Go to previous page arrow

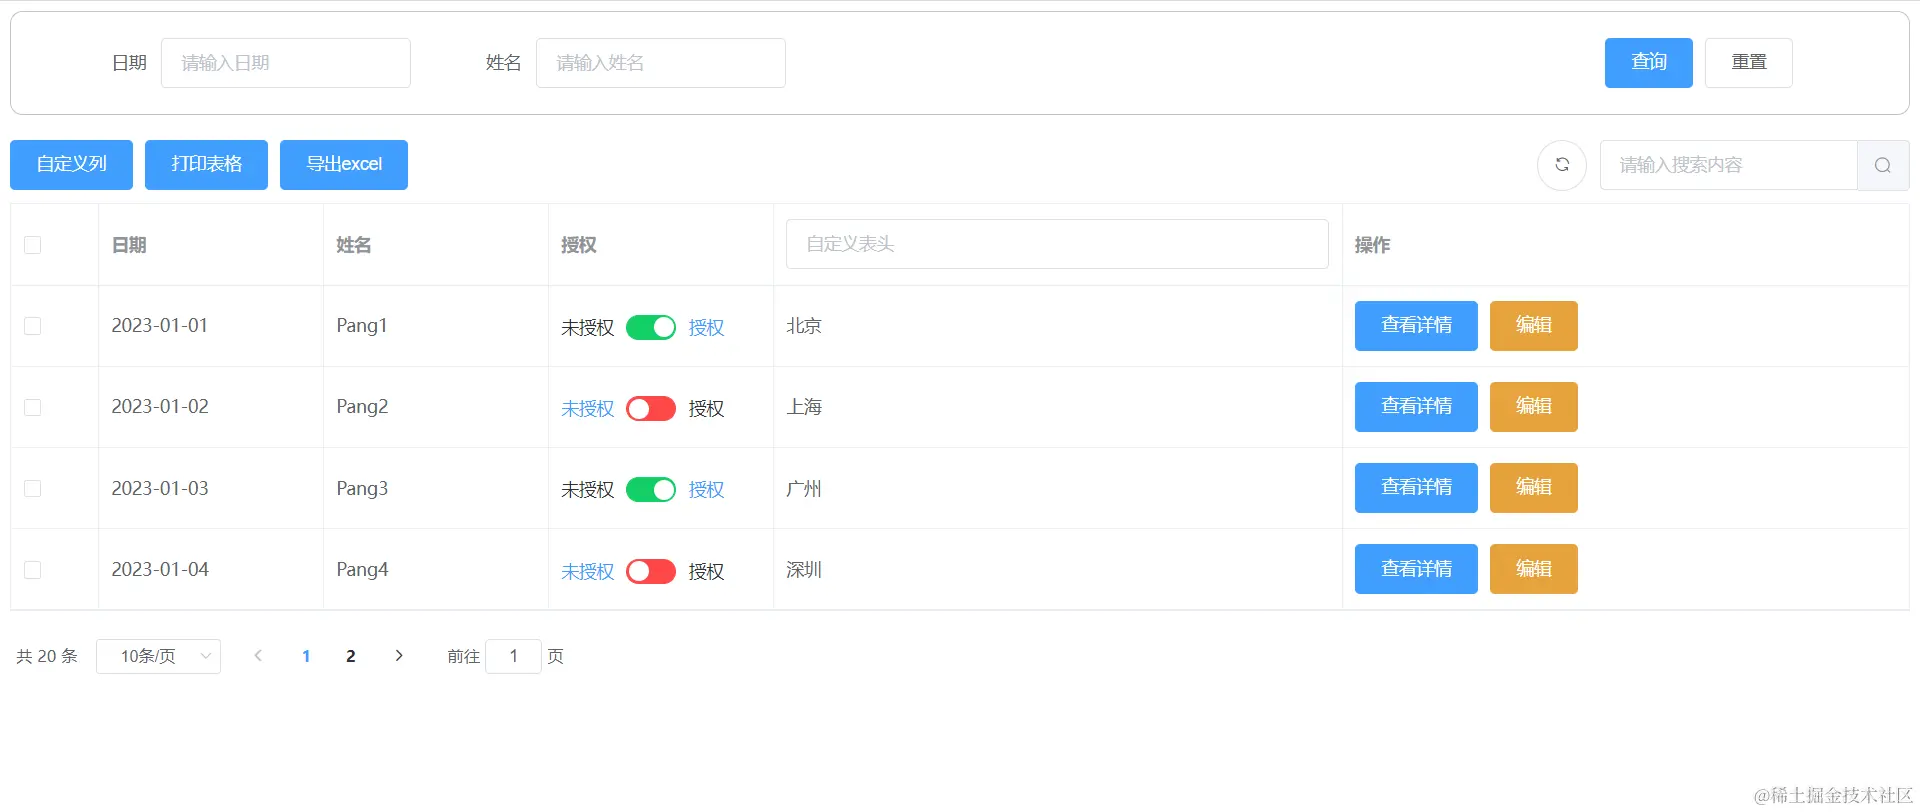pos(258,656)
